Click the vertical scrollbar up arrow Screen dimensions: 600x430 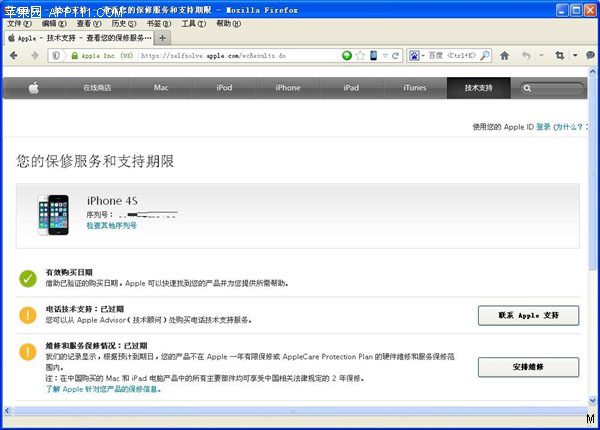[593, 72]
